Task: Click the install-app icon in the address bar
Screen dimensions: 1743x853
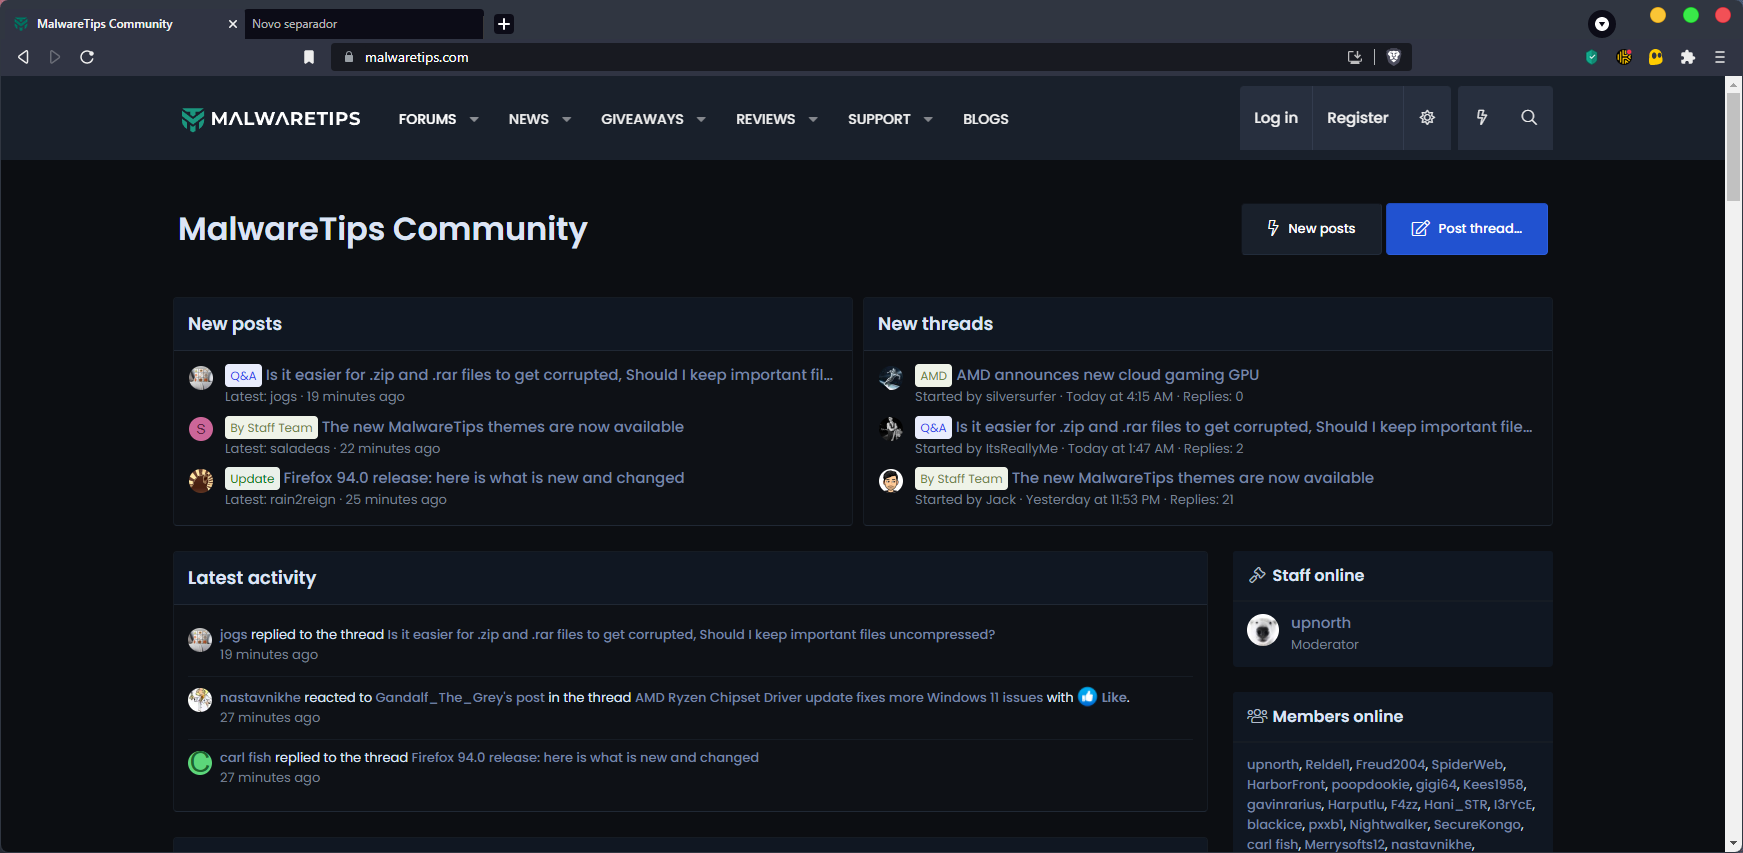Action: click(1355, 57)
